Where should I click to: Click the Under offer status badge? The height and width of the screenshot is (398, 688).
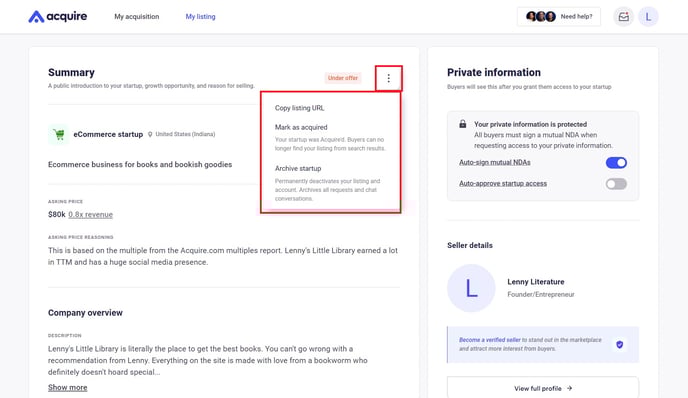[x=343, y=78]
